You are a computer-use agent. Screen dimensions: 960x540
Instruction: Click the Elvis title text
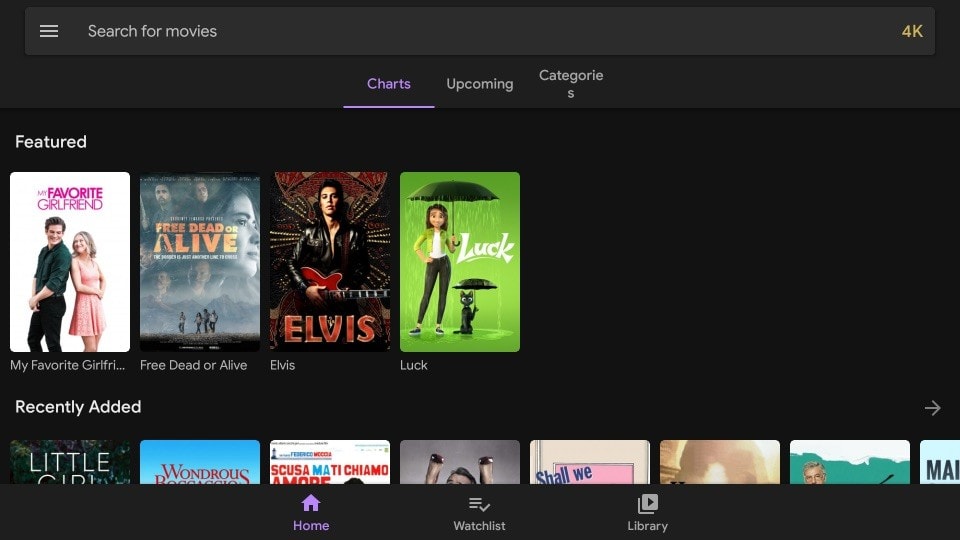pos(282,365)
